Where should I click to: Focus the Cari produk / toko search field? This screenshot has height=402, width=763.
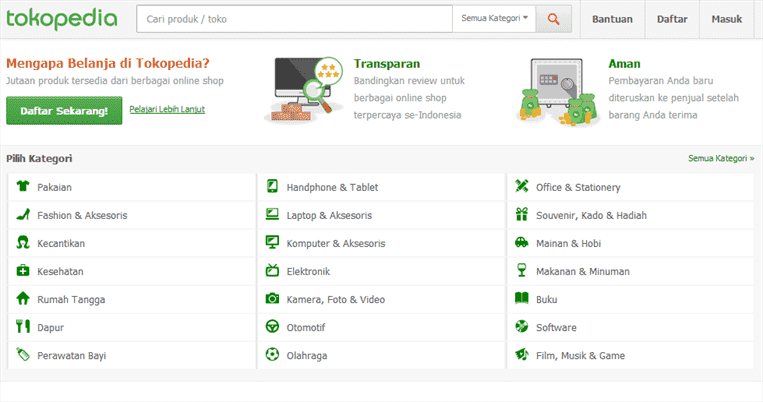pyautogui.click(x=295, y=19)
